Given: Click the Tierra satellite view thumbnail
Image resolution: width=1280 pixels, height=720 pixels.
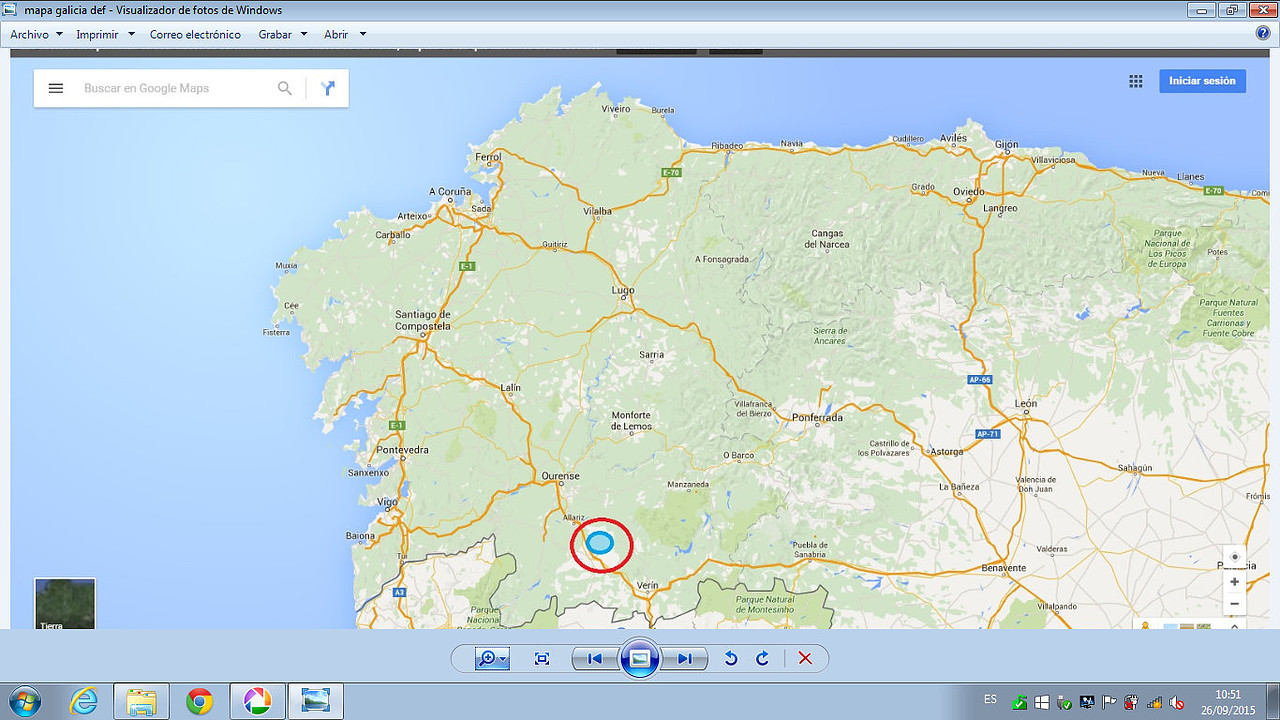Looking at the screenshot, I should tap(65, 604).
